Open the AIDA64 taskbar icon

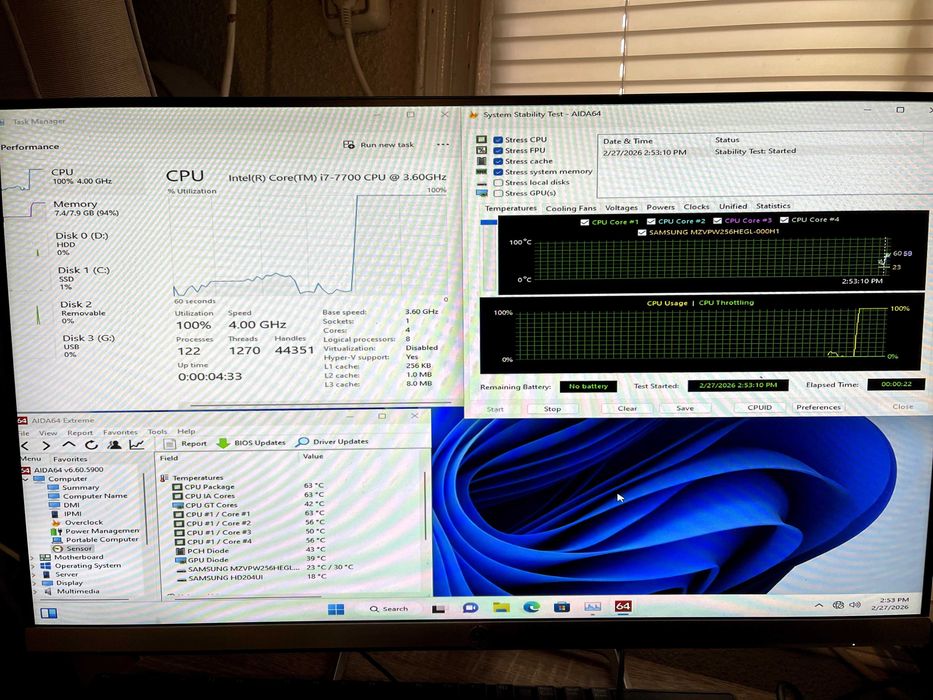[623, 607]
